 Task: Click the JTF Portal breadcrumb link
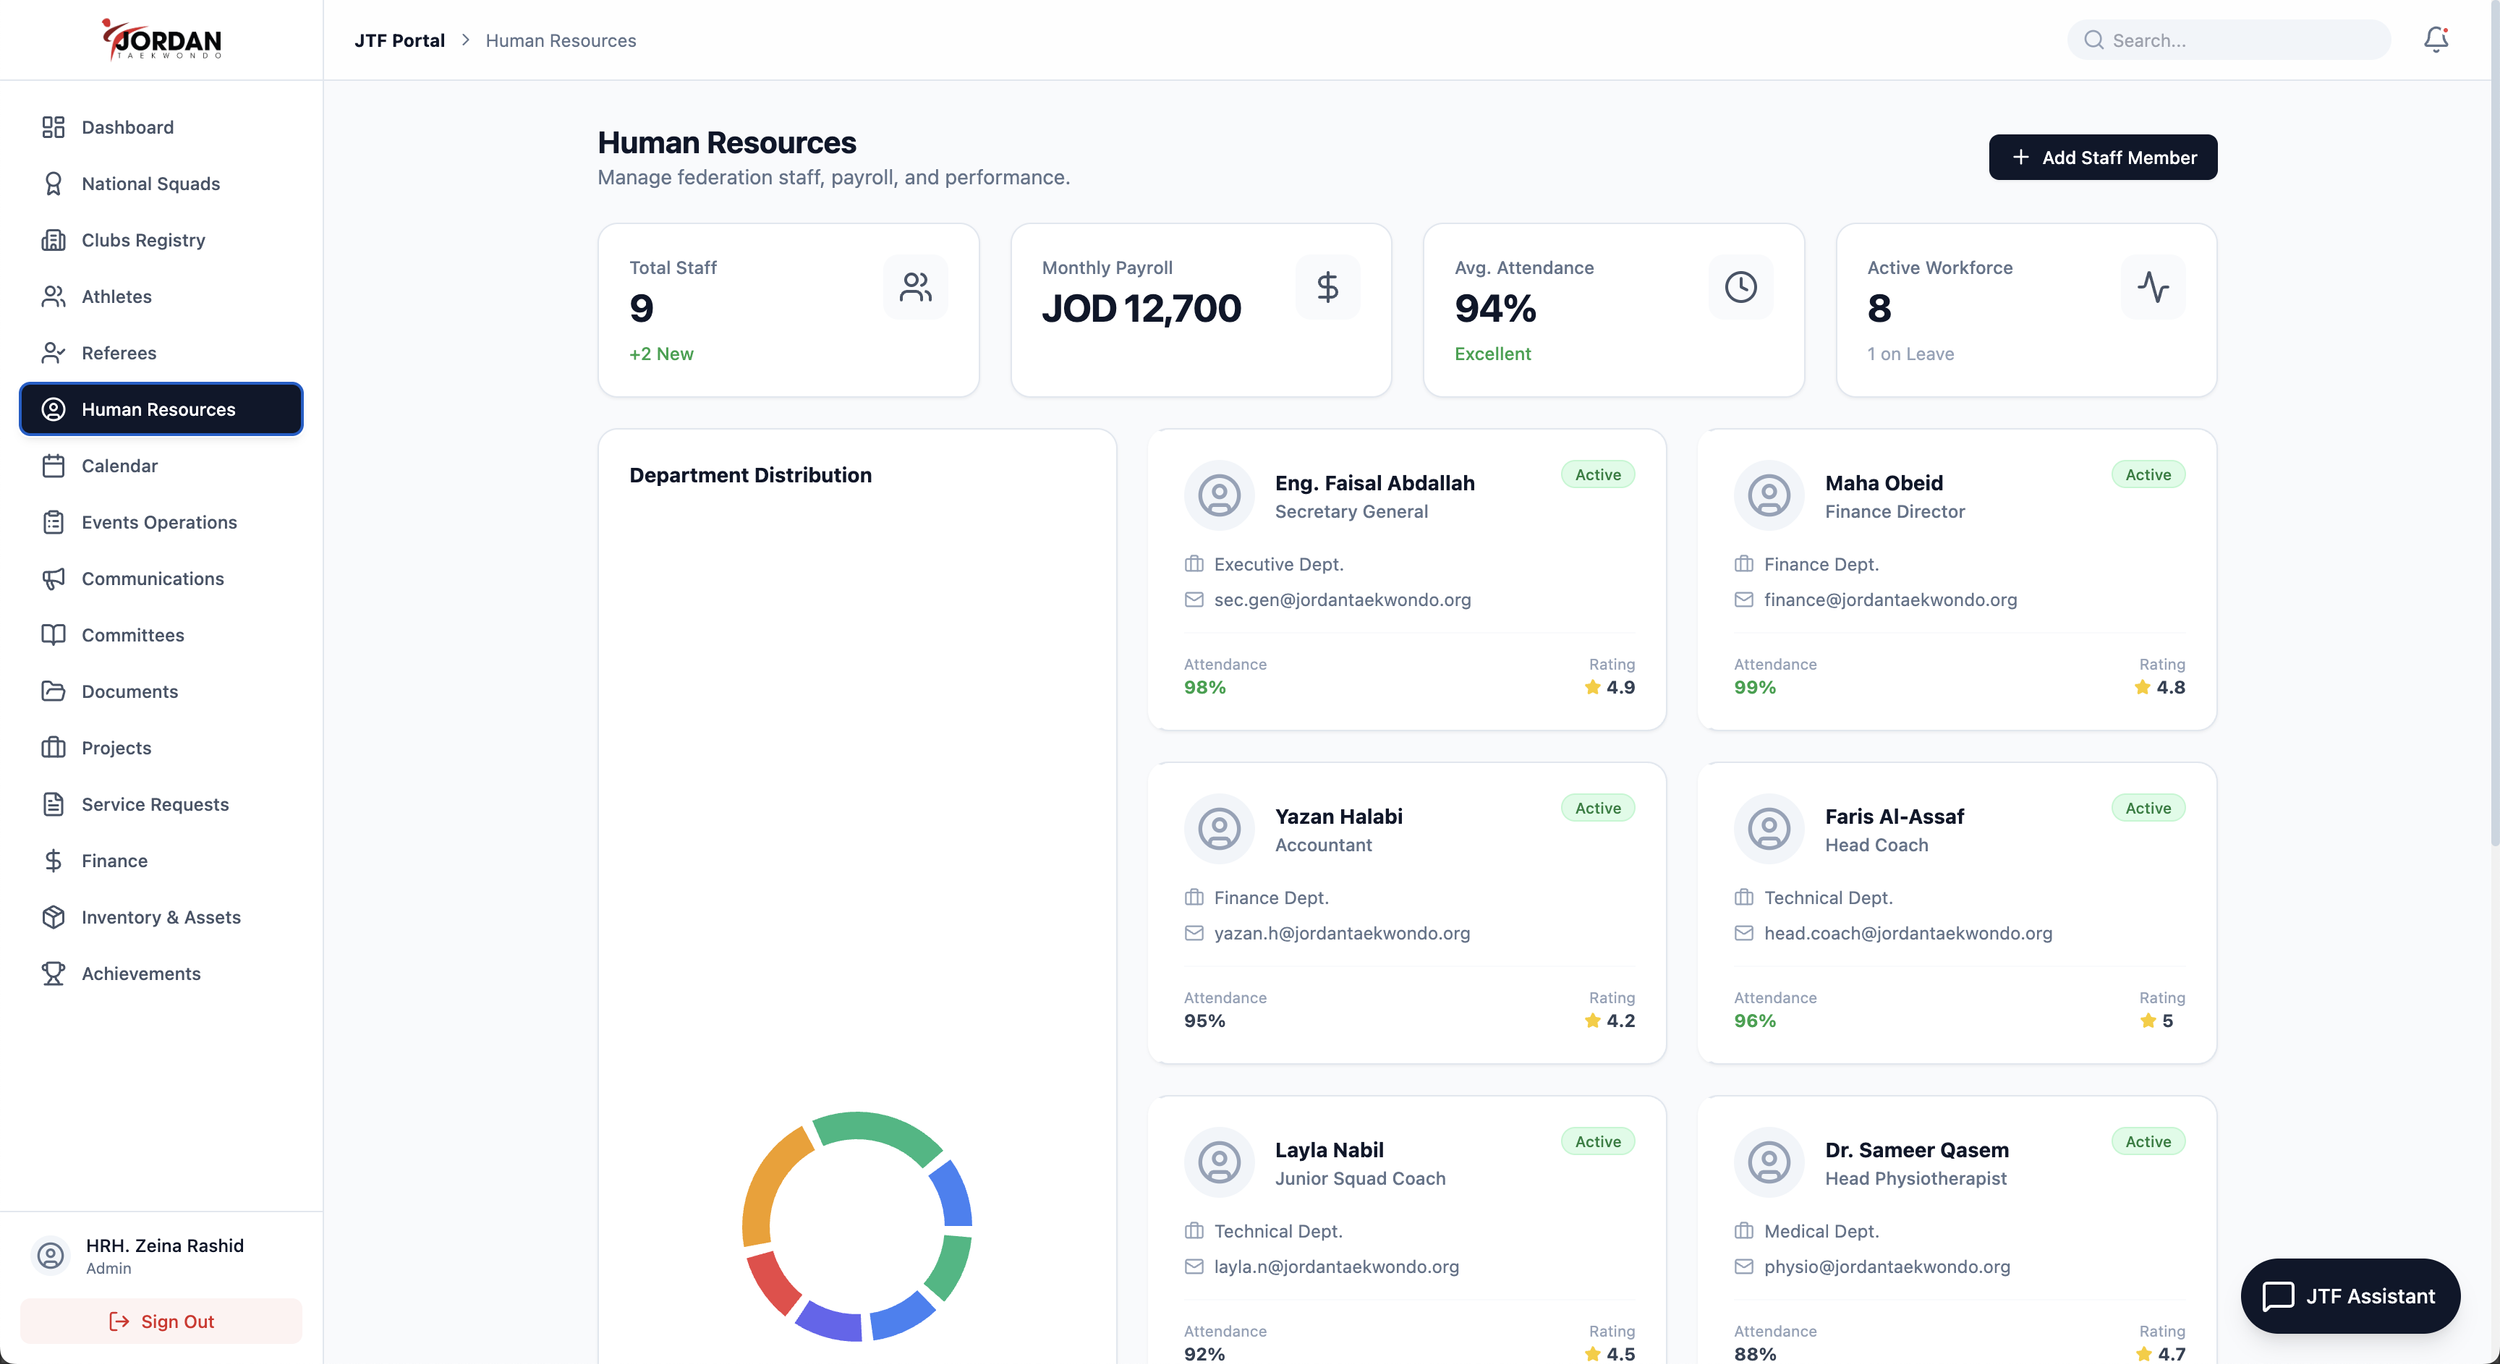[x=399, y=40]
